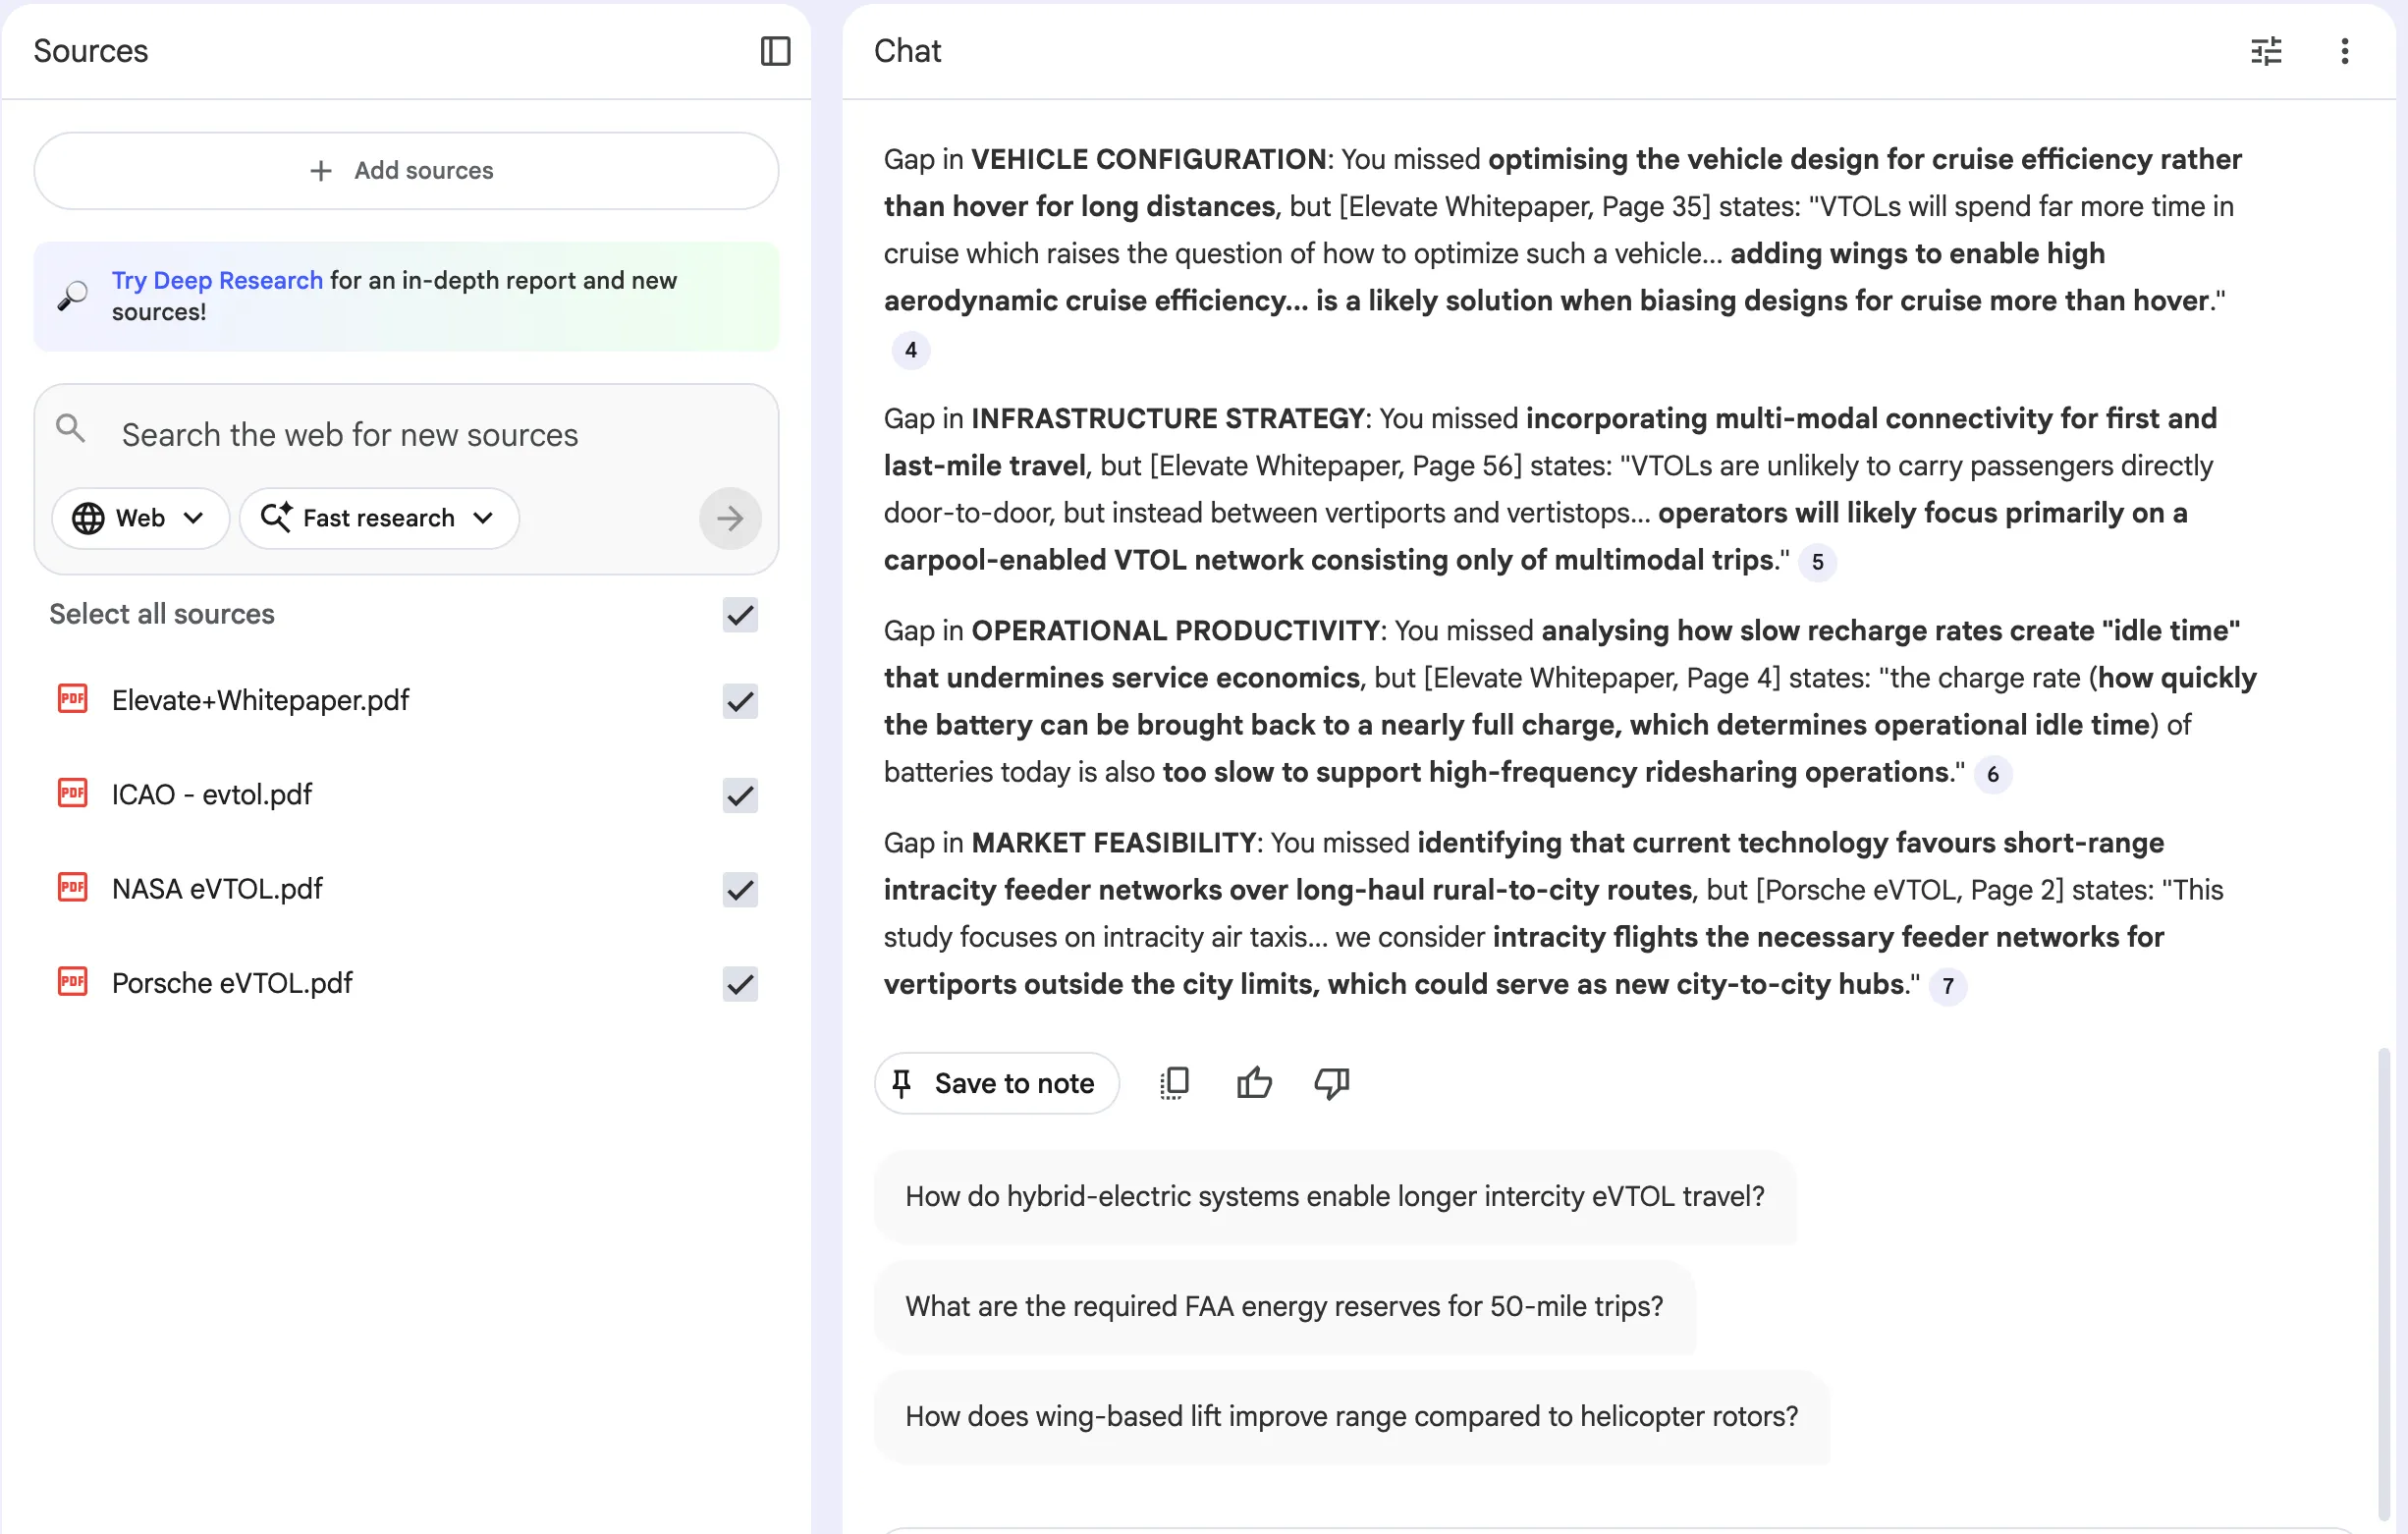The height and width of the screenshot is (1534, 2408).
Task: Give thumbs down to response
Action: coord(1331,1083)
